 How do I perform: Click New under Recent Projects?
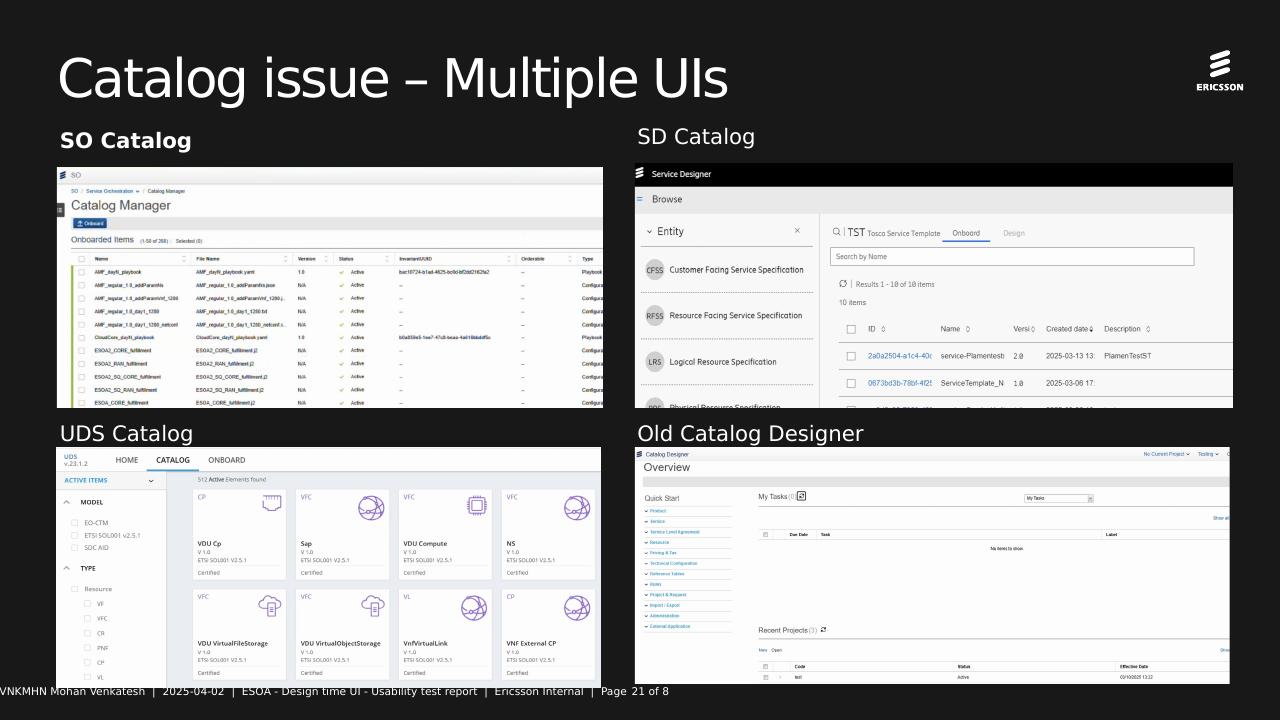click(763, 650)
